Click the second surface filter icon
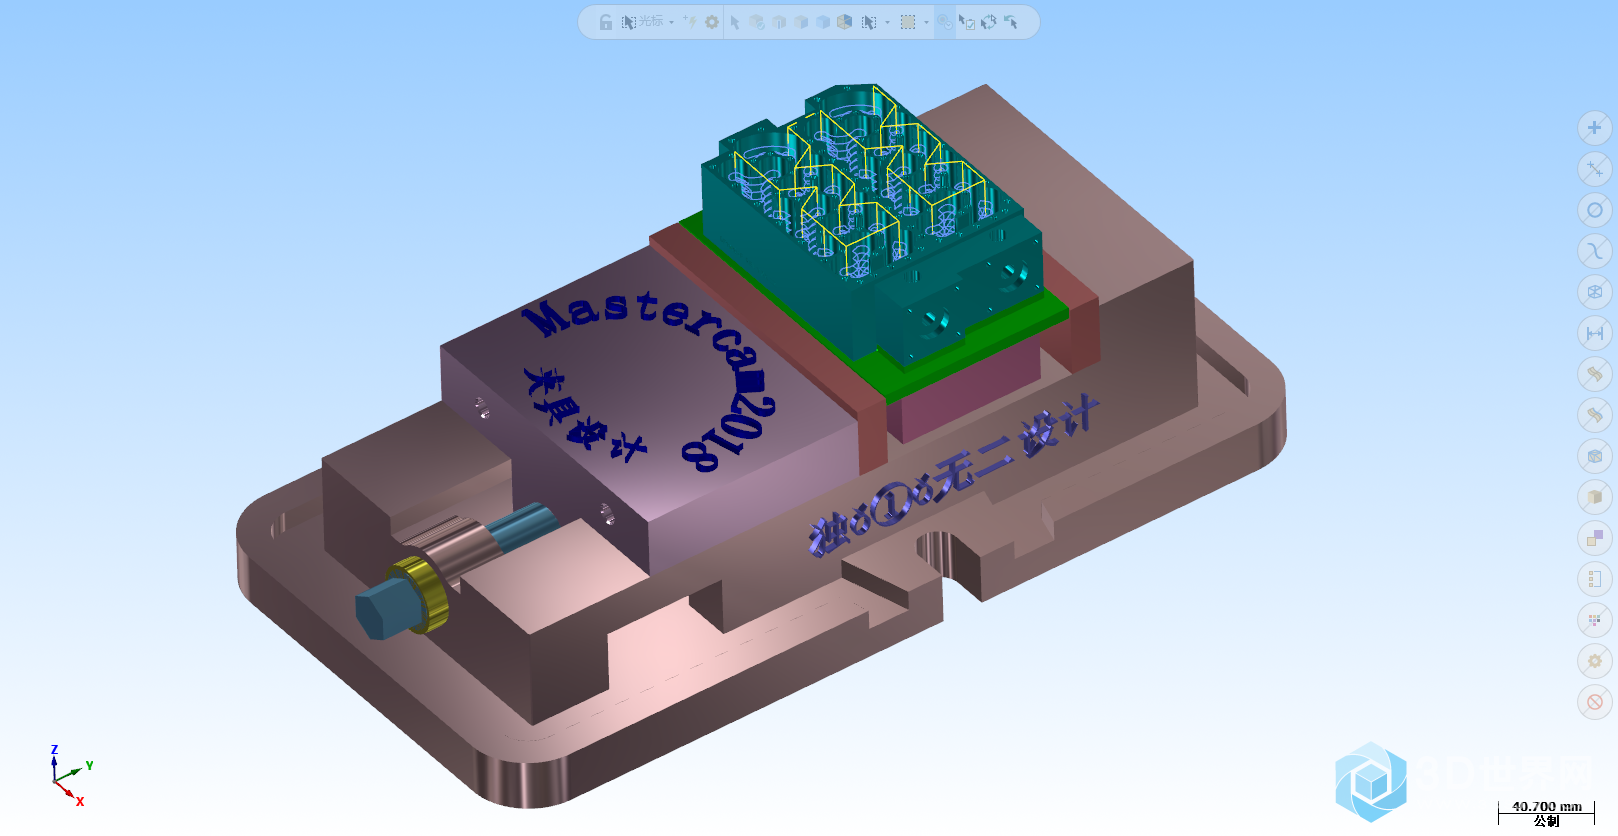The height and width of the screenshot is (836, 1618). click(x=1595, y=415)
